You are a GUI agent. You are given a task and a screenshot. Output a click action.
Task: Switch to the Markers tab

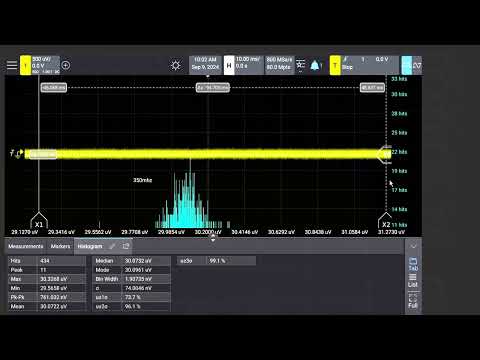[x=60, y=246]
